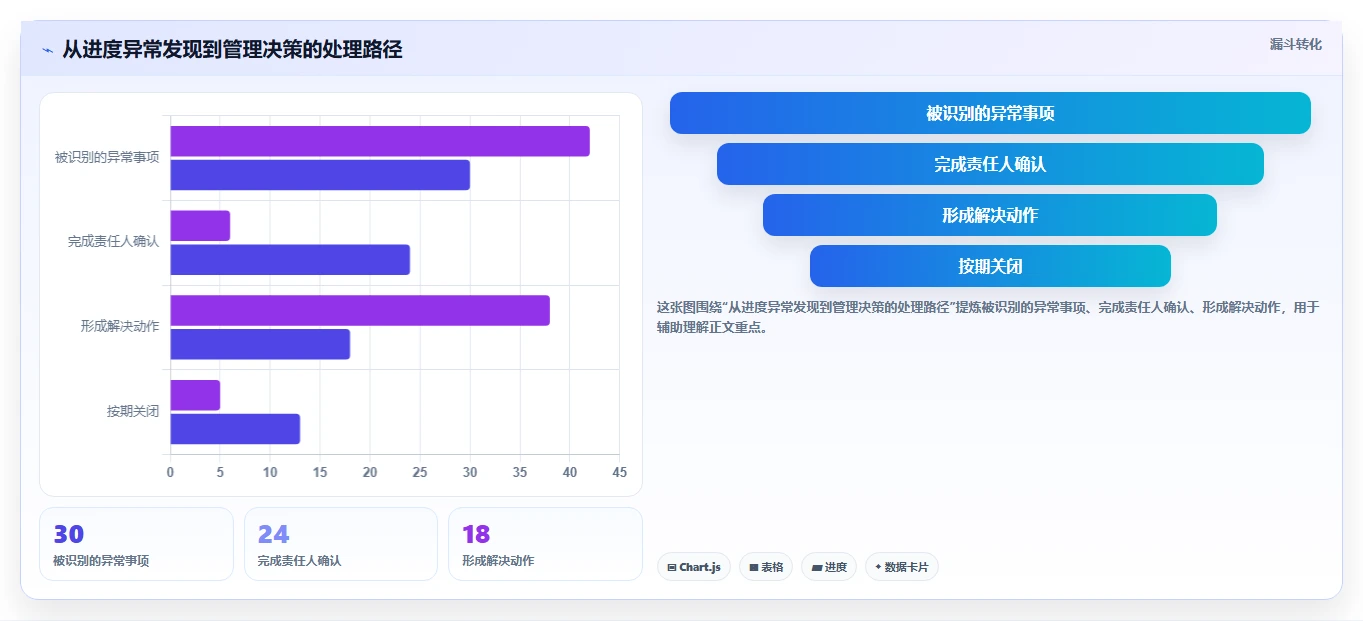Click the blue bar for 被识别的异常事项

coord(320,175)
